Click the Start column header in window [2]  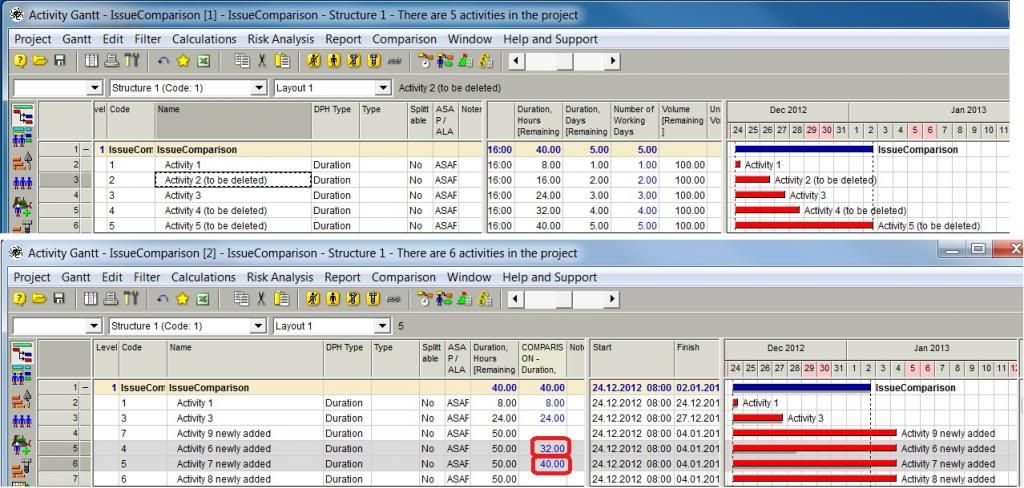pyautogui.click(x=632, y=359)
